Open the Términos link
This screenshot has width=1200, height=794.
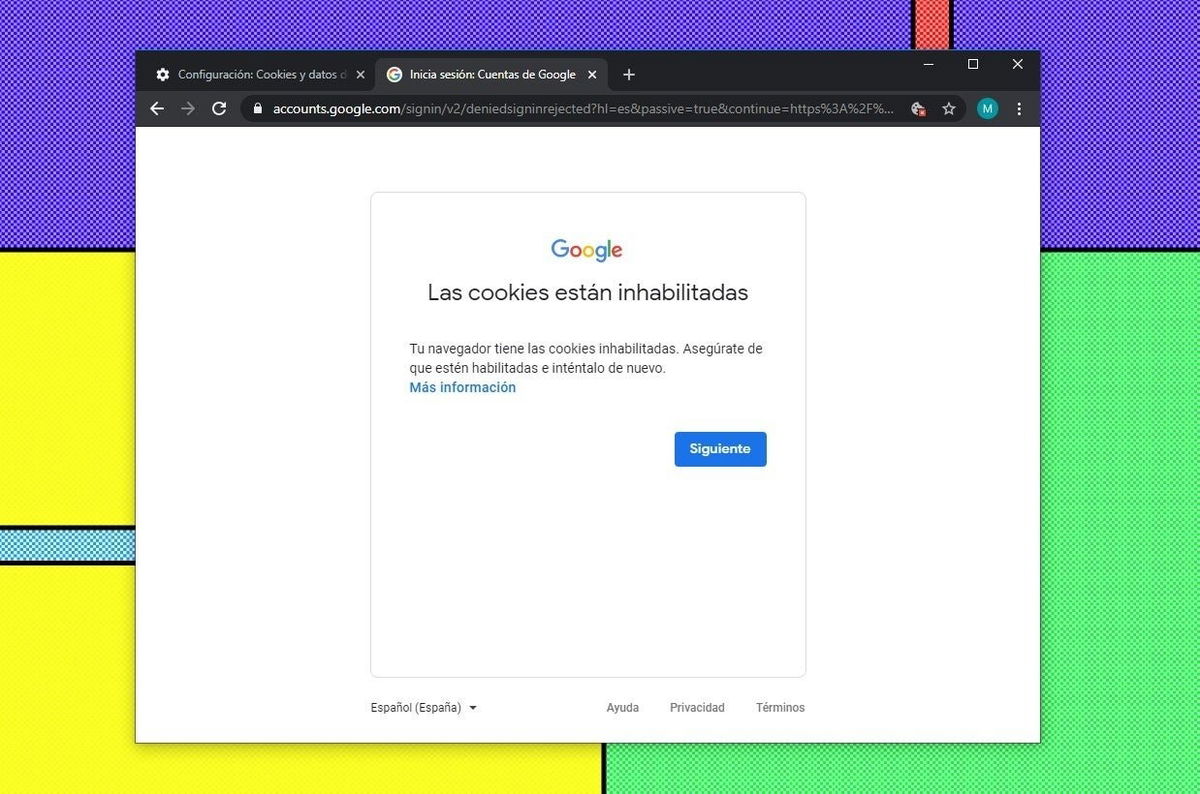[x=780, y=707]
